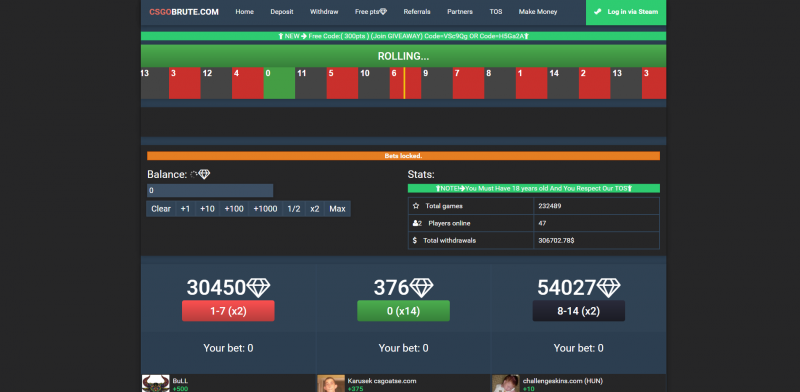Focus the bet amount input field

point(210,190)
